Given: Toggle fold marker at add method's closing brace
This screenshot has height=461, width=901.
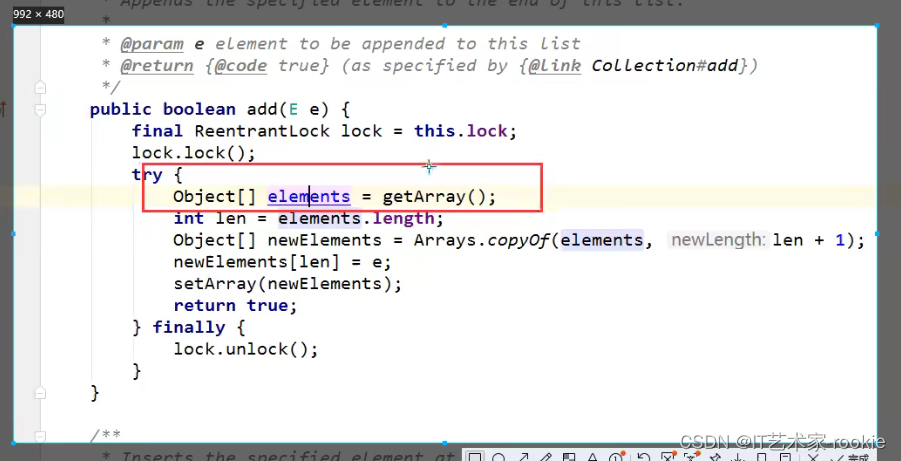Looking at the screenshot, I should click(40, 393).
